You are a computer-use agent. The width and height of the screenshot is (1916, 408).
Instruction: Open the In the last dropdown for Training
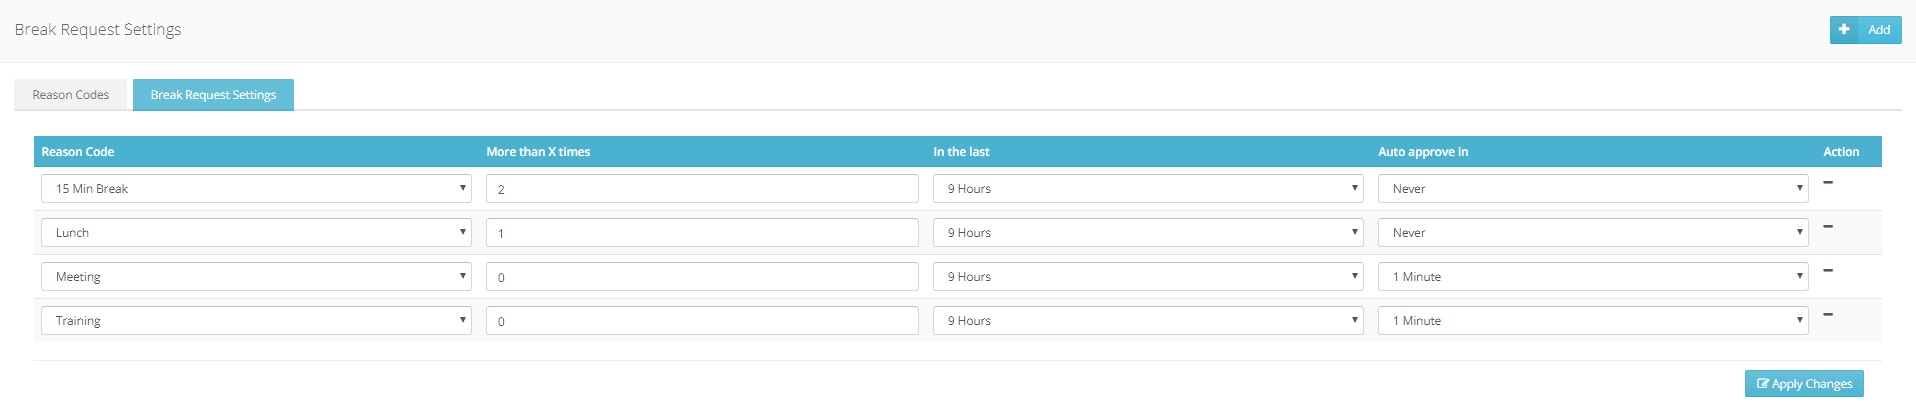(x=1147, y=321)
